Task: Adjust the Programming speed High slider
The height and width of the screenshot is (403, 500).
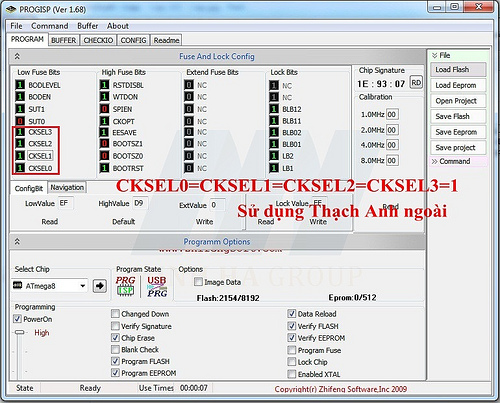Action: [20, 332]
